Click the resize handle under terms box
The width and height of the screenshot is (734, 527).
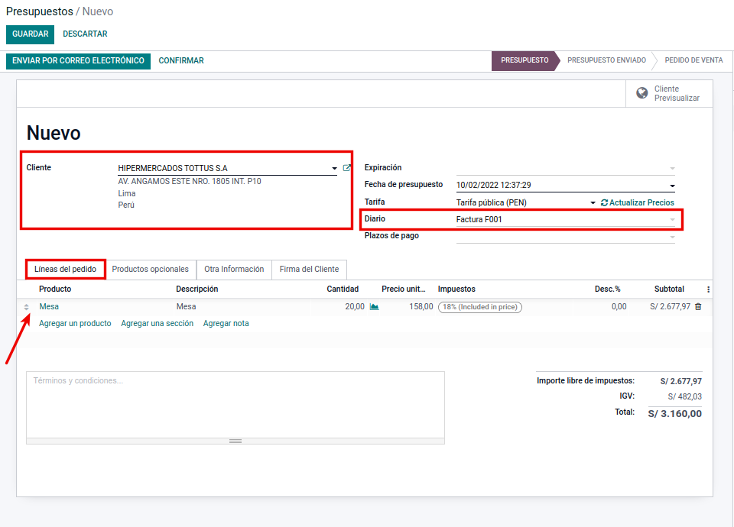click(x=235, y=440)
